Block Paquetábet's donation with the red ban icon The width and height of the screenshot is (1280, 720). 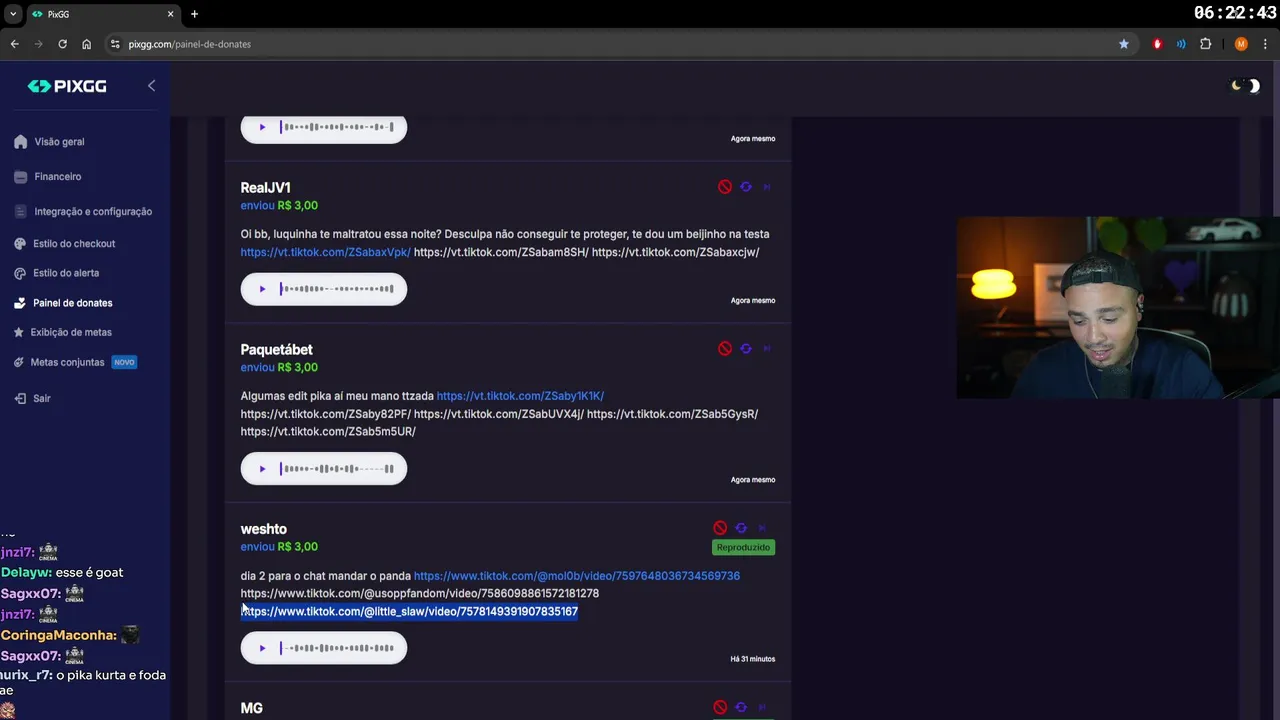coord(725,349)
